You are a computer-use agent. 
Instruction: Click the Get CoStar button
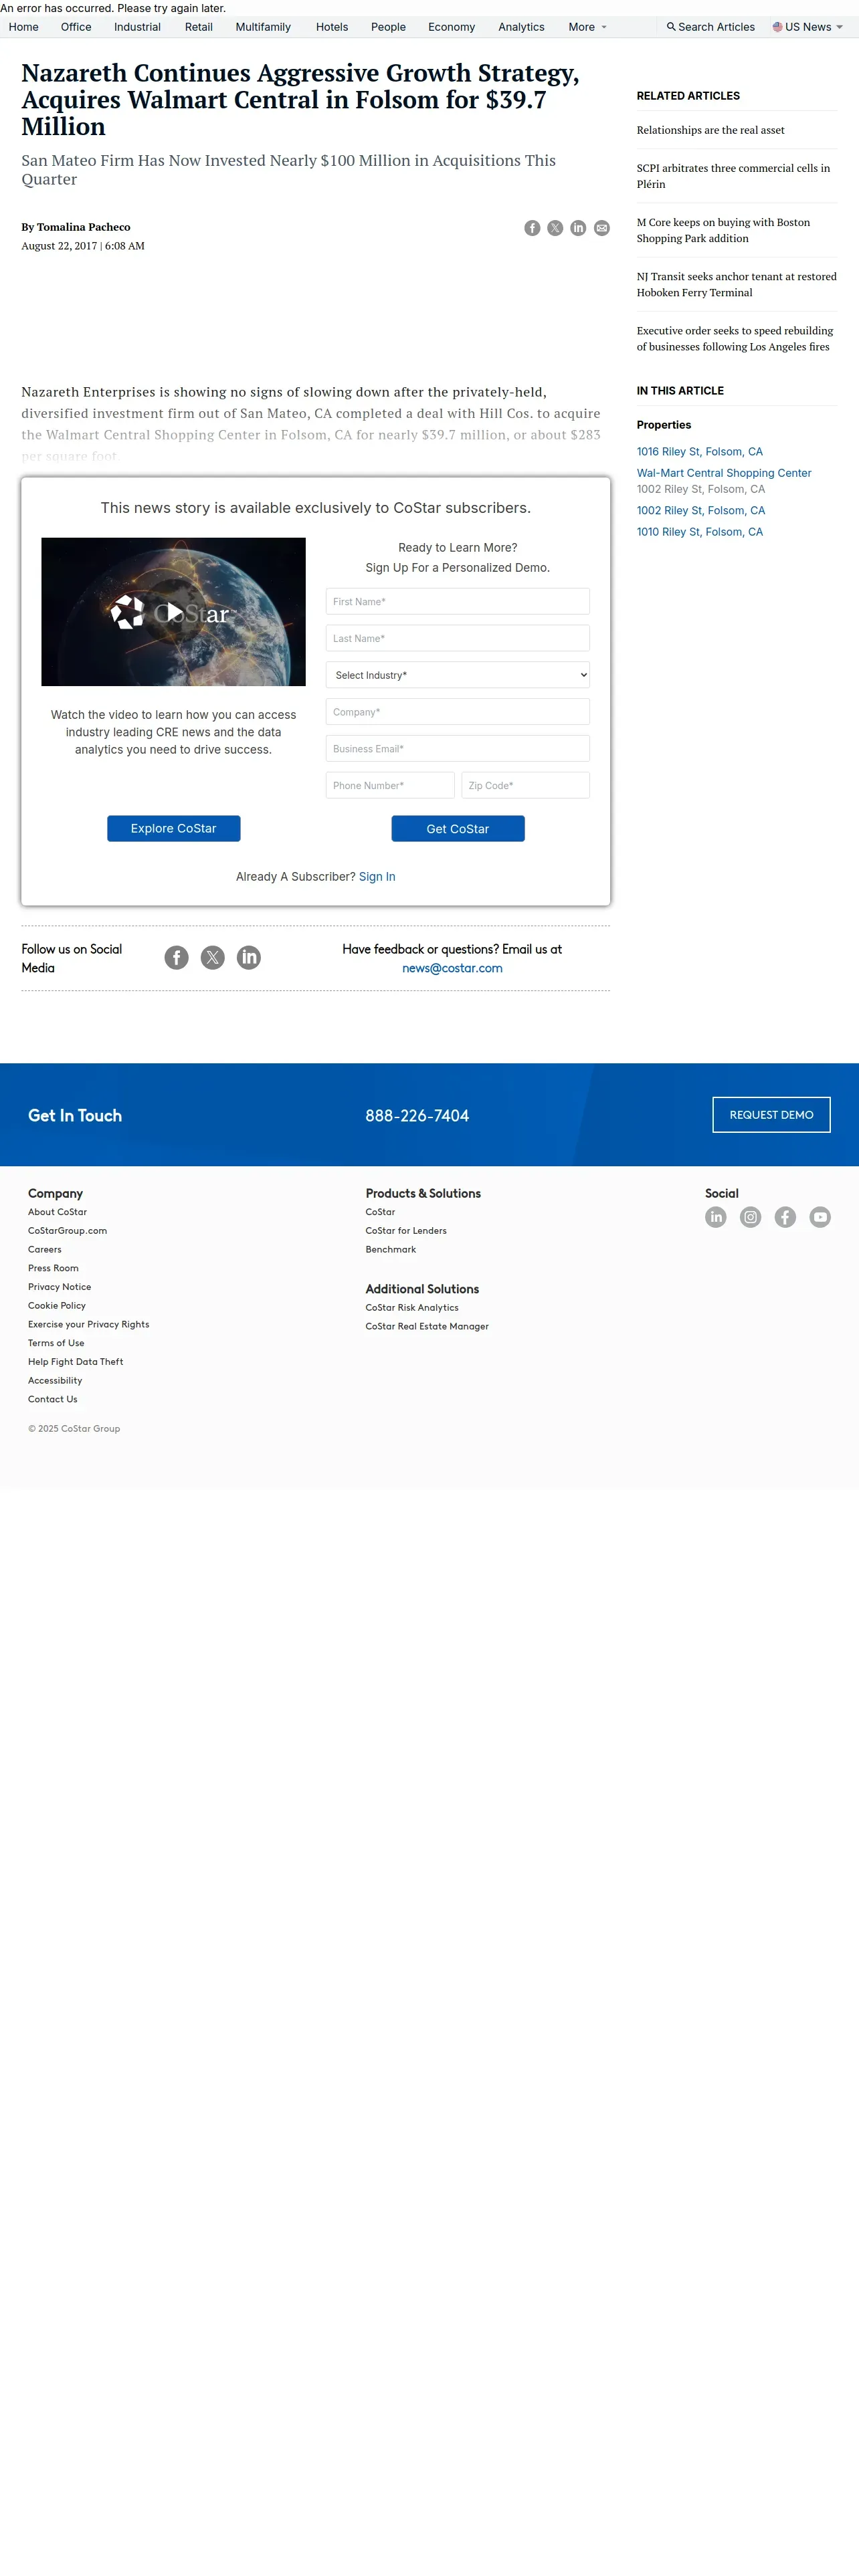[458, 829]
